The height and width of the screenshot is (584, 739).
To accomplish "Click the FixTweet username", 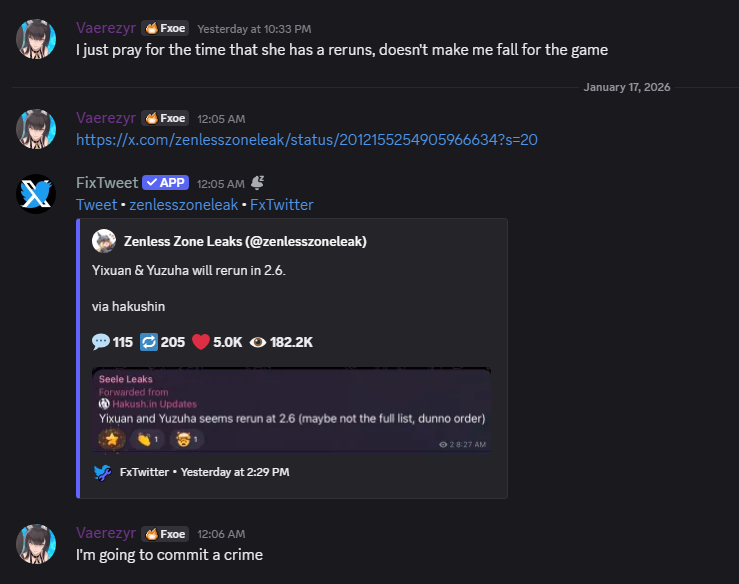I will tap(106, 183).
